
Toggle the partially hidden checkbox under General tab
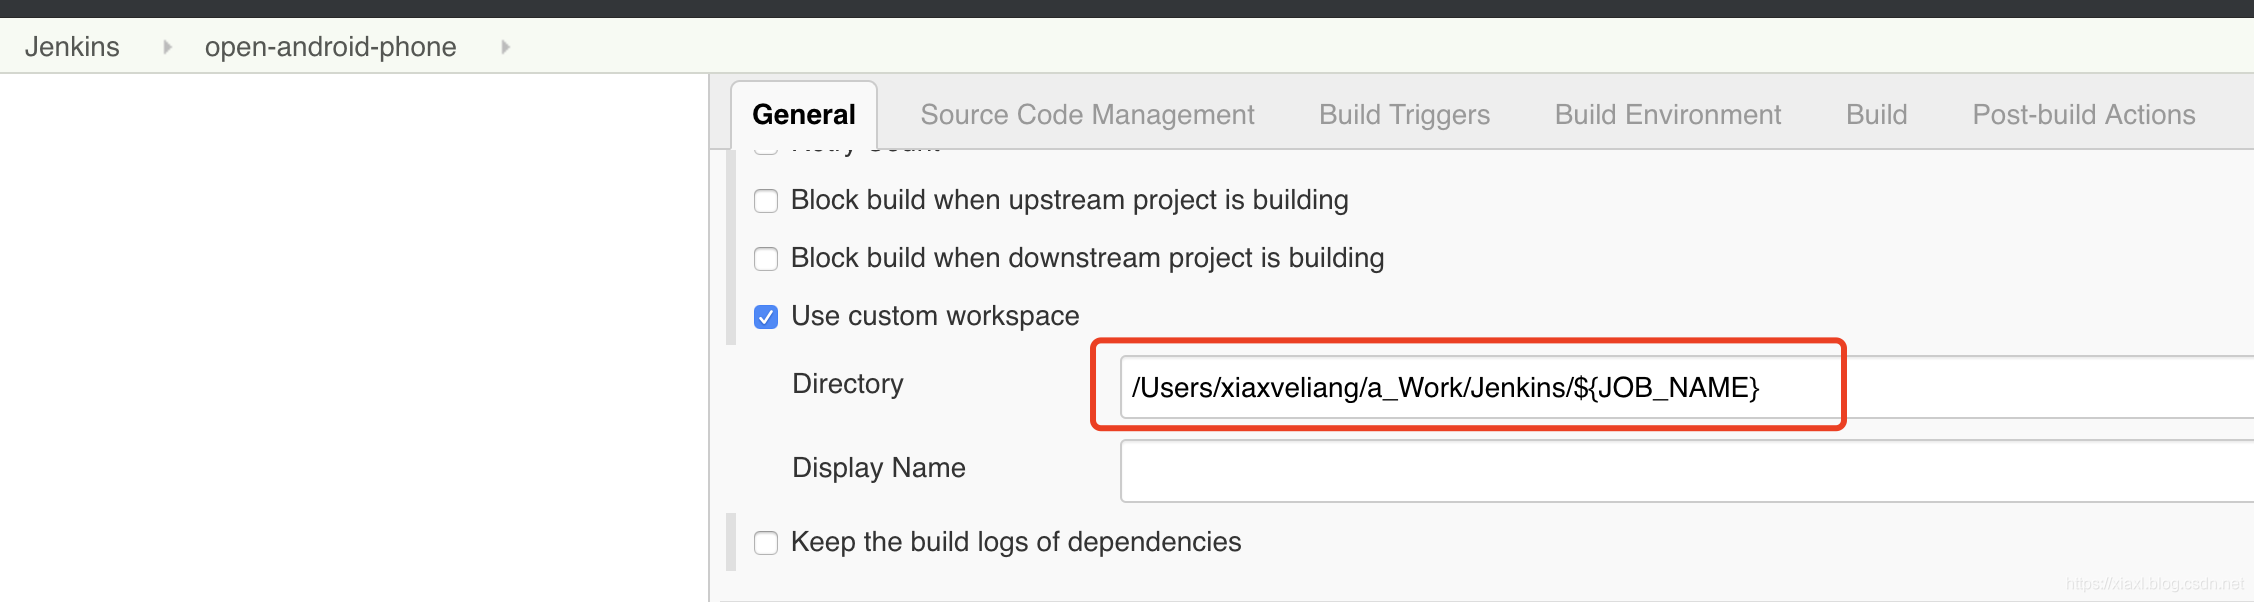point(766,152)
